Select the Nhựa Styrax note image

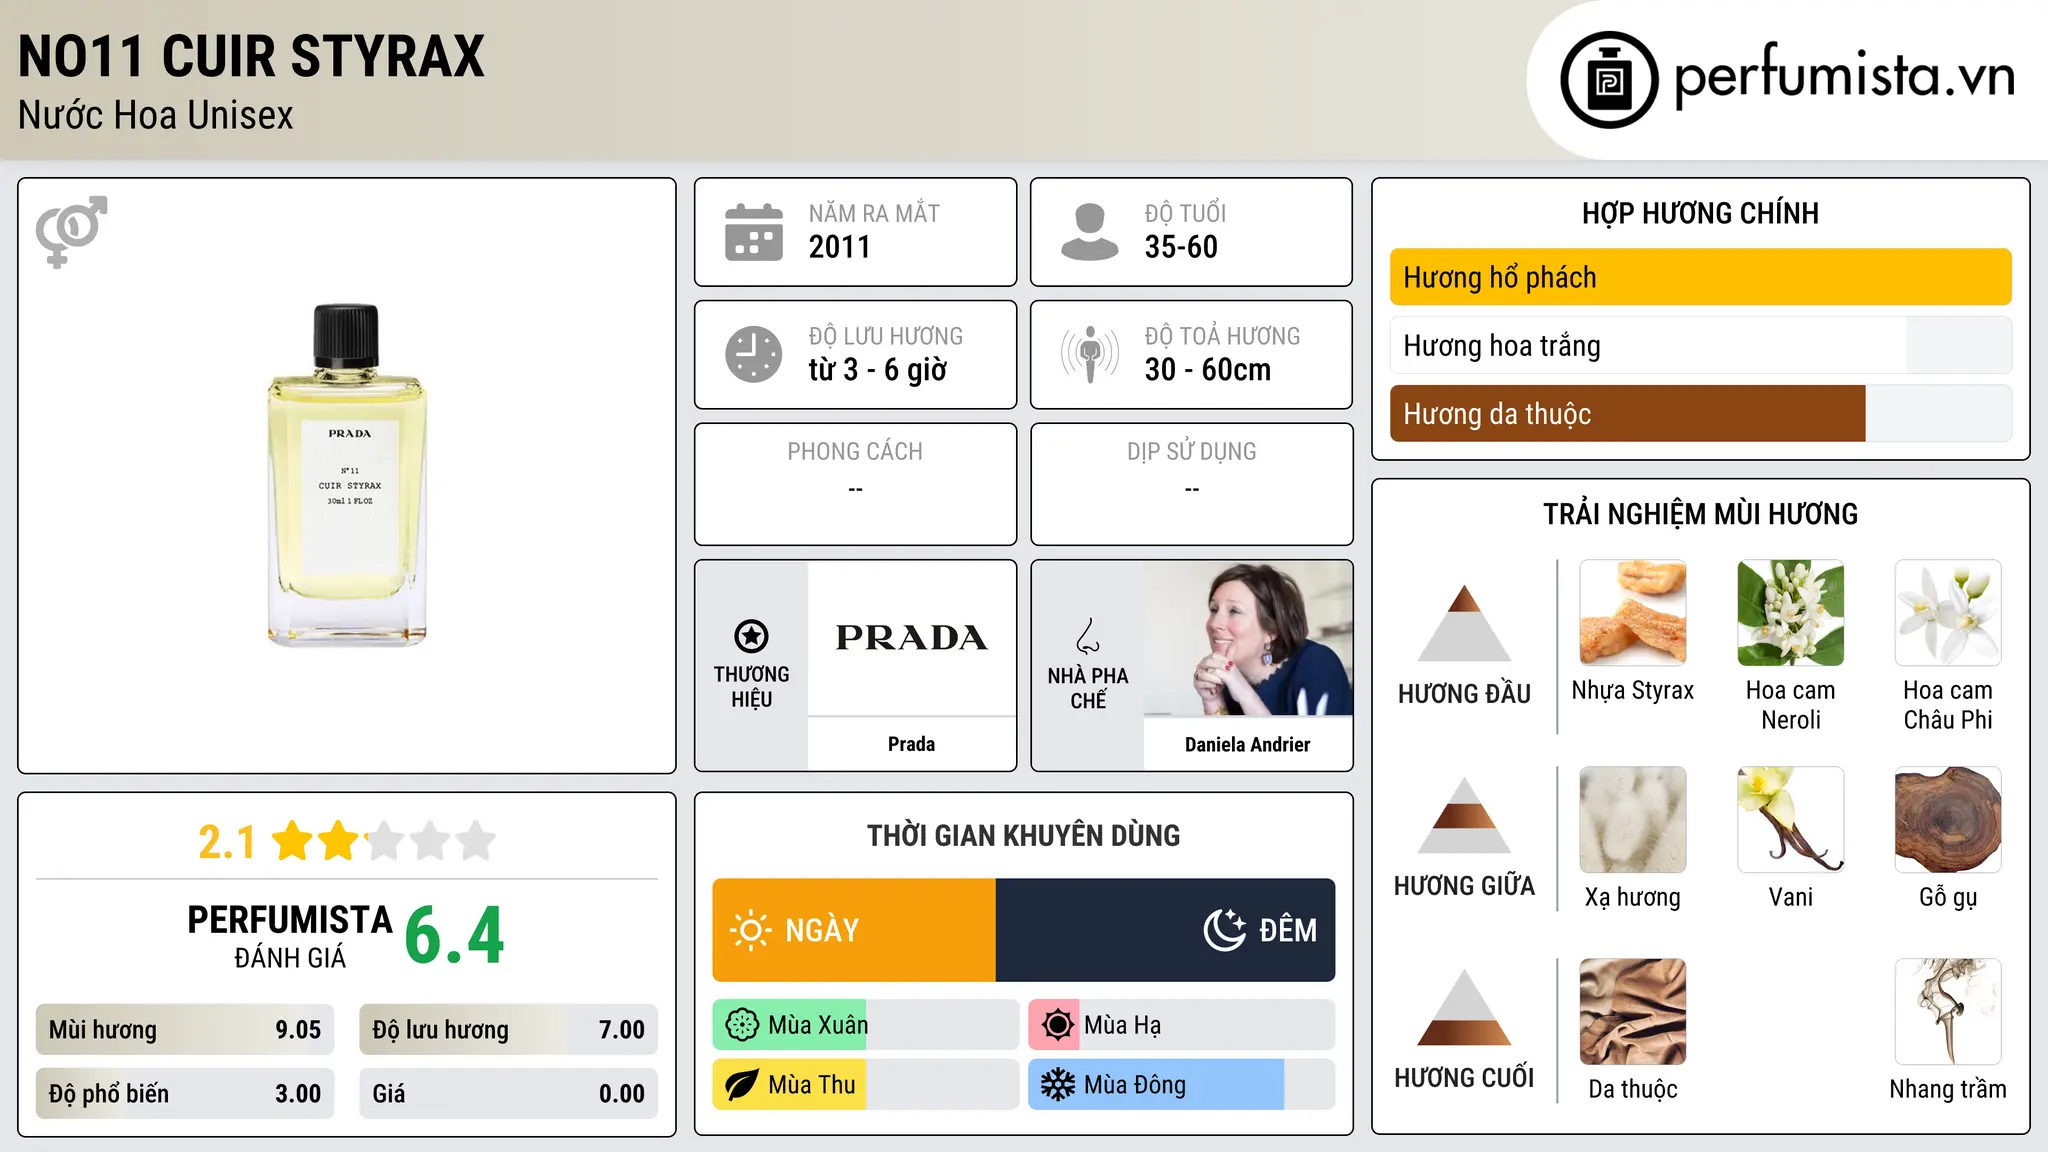click(x=1633, y=613)
